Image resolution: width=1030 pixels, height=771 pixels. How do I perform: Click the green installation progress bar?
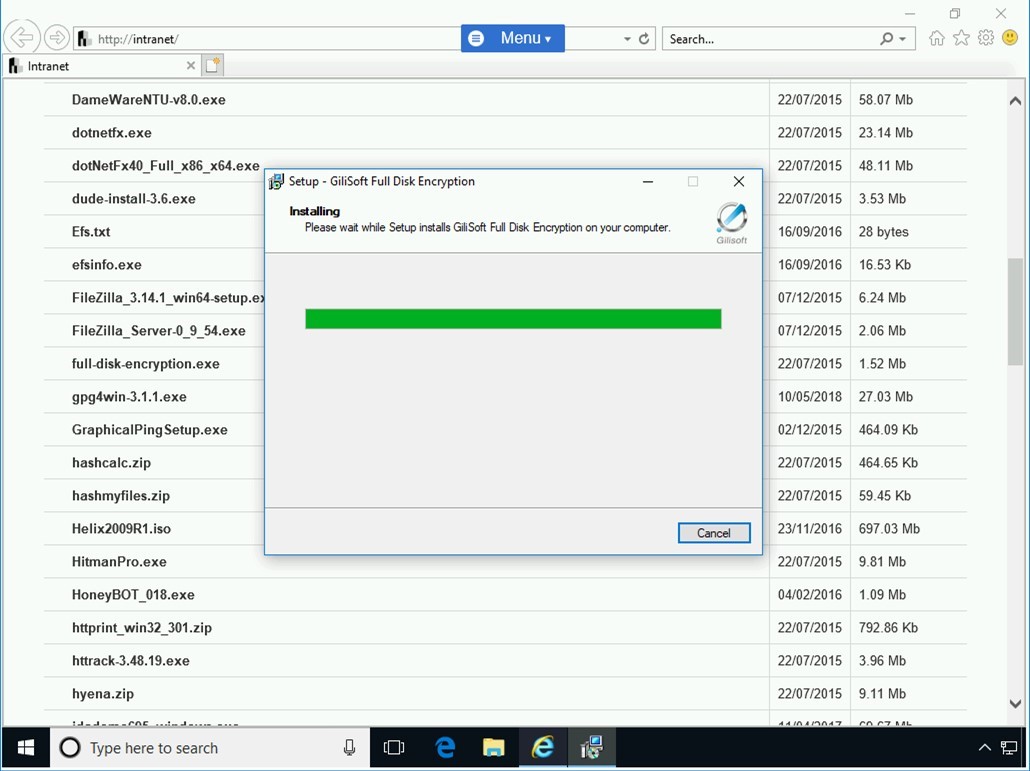[513, 319]
